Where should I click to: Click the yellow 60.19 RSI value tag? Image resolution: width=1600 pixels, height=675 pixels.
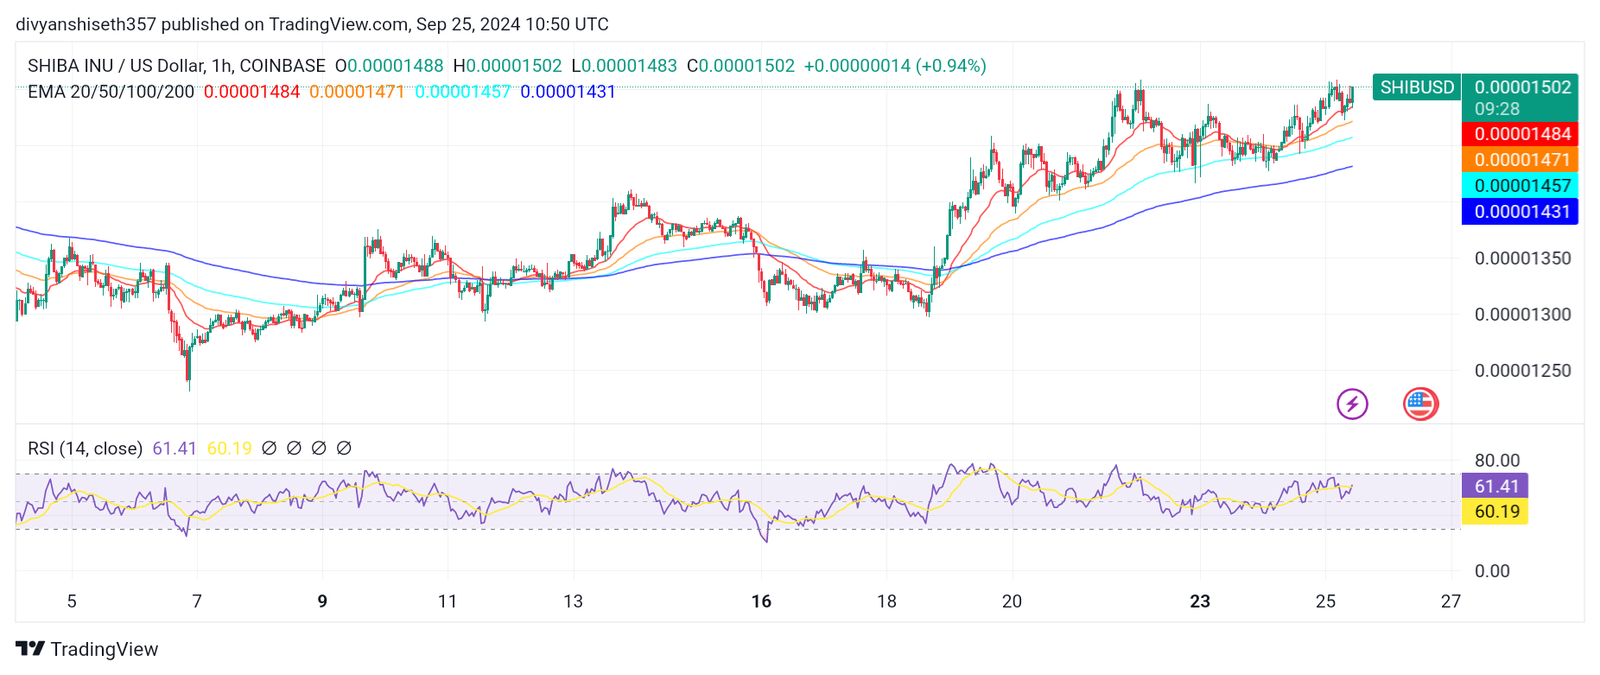click(1495, 512)
